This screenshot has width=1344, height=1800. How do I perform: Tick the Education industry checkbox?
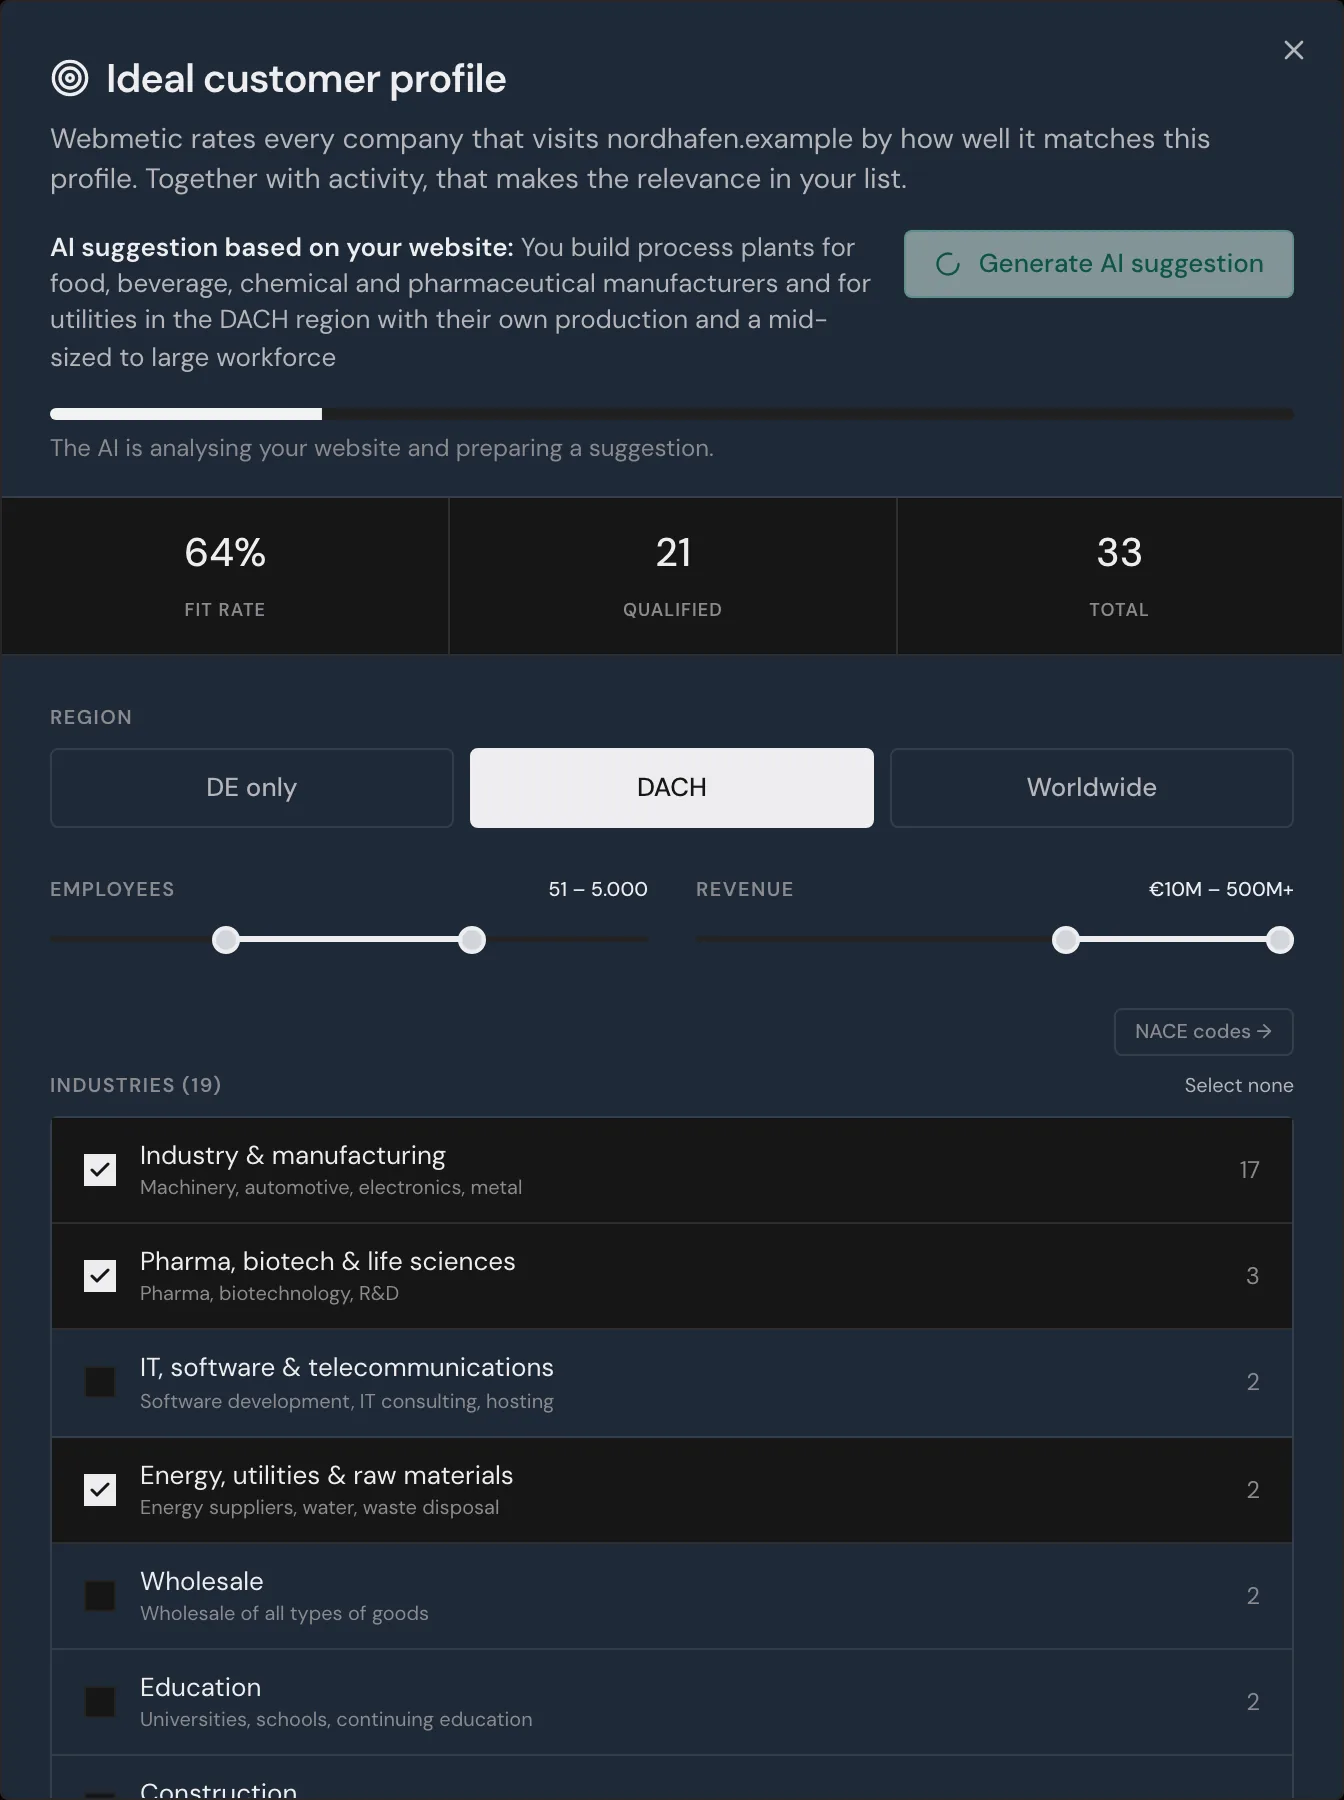coord(100,1702)
